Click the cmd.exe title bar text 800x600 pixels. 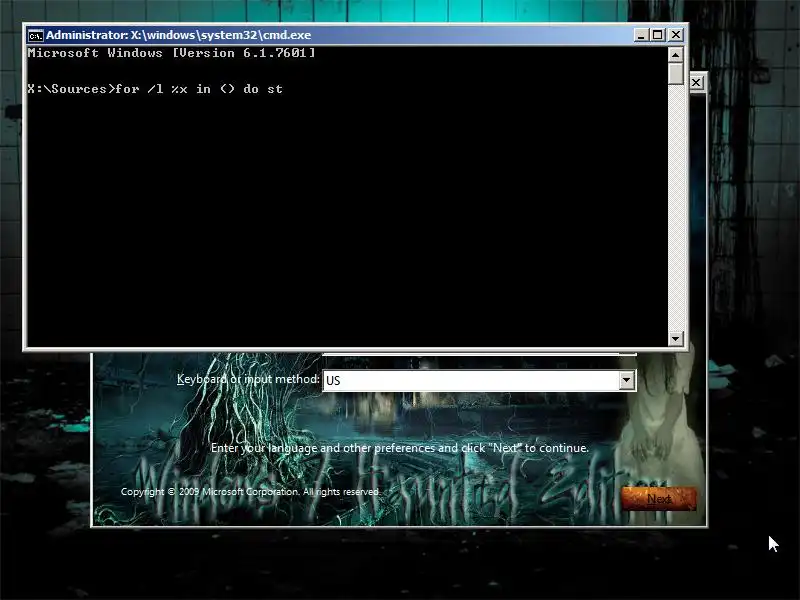[179, 35]
